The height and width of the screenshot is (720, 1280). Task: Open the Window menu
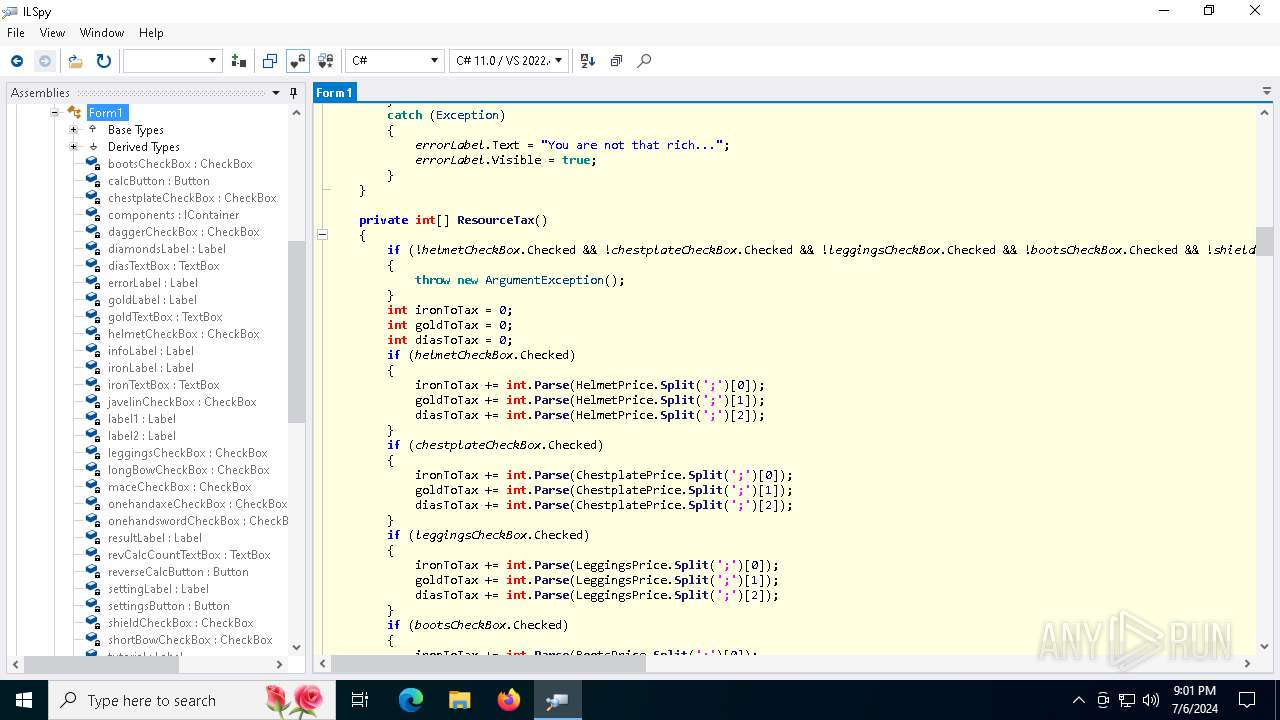pyautogui.click(x=102, y=33)
